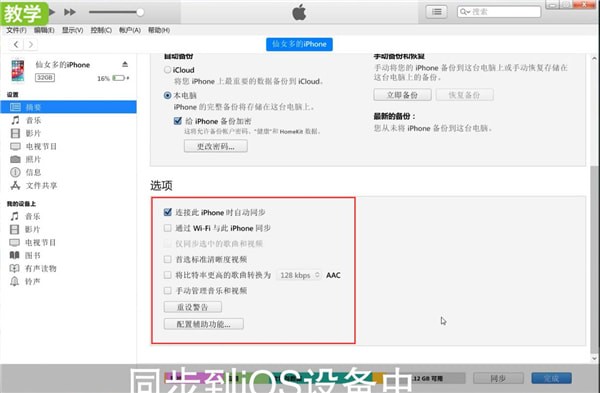Click the play button in the toolbar
Viewport: 600px width, 393px height.
52,12
